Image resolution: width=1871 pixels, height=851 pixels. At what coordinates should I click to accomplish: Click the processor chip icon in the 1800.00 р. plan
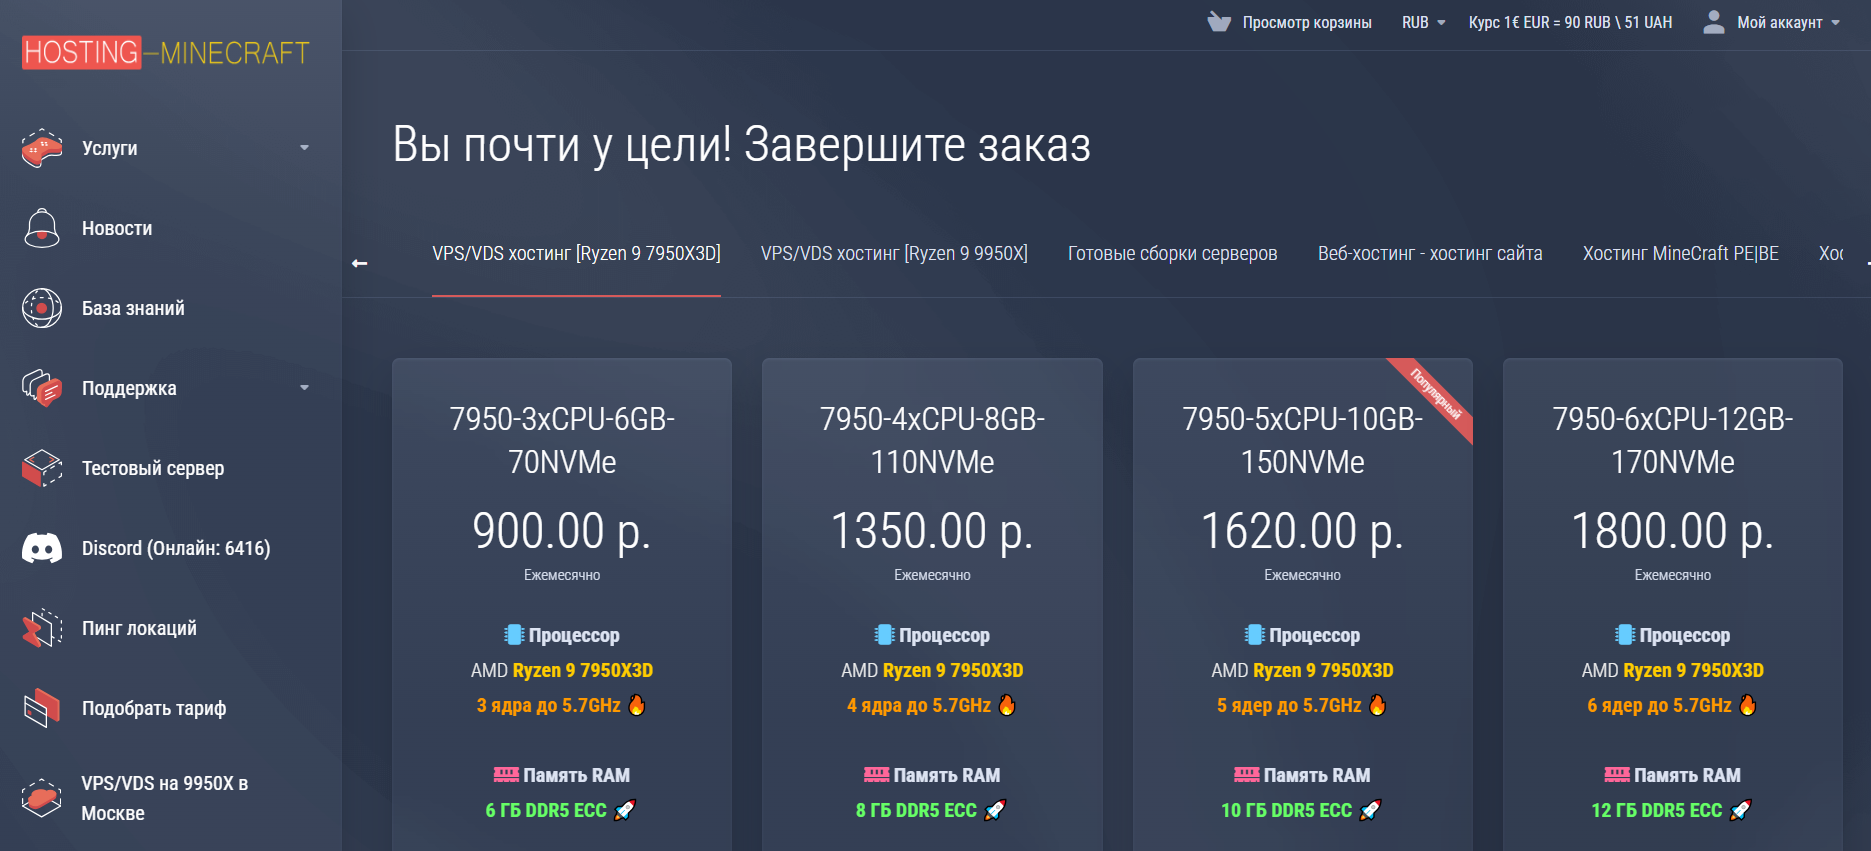point(1625,635)
